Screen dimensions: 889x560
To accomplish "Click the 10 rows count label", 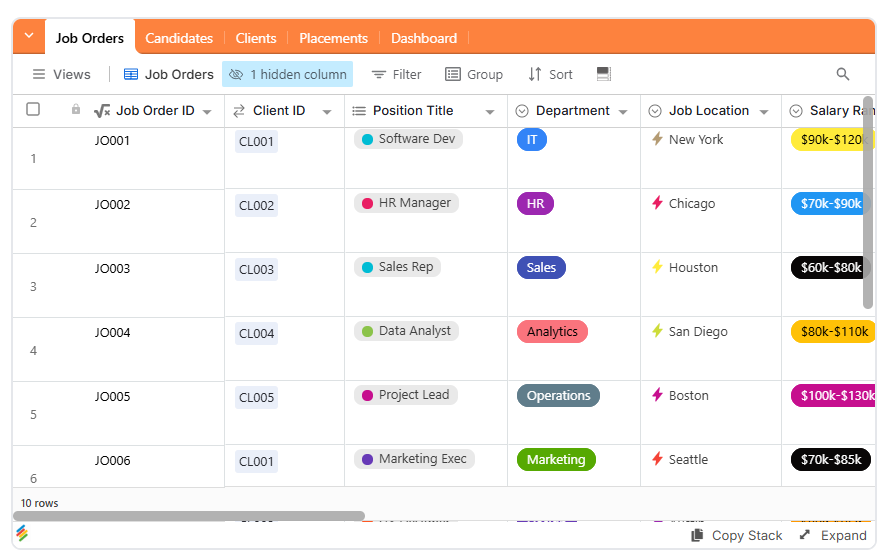I will pyautogui.click(x=40, y=503).
